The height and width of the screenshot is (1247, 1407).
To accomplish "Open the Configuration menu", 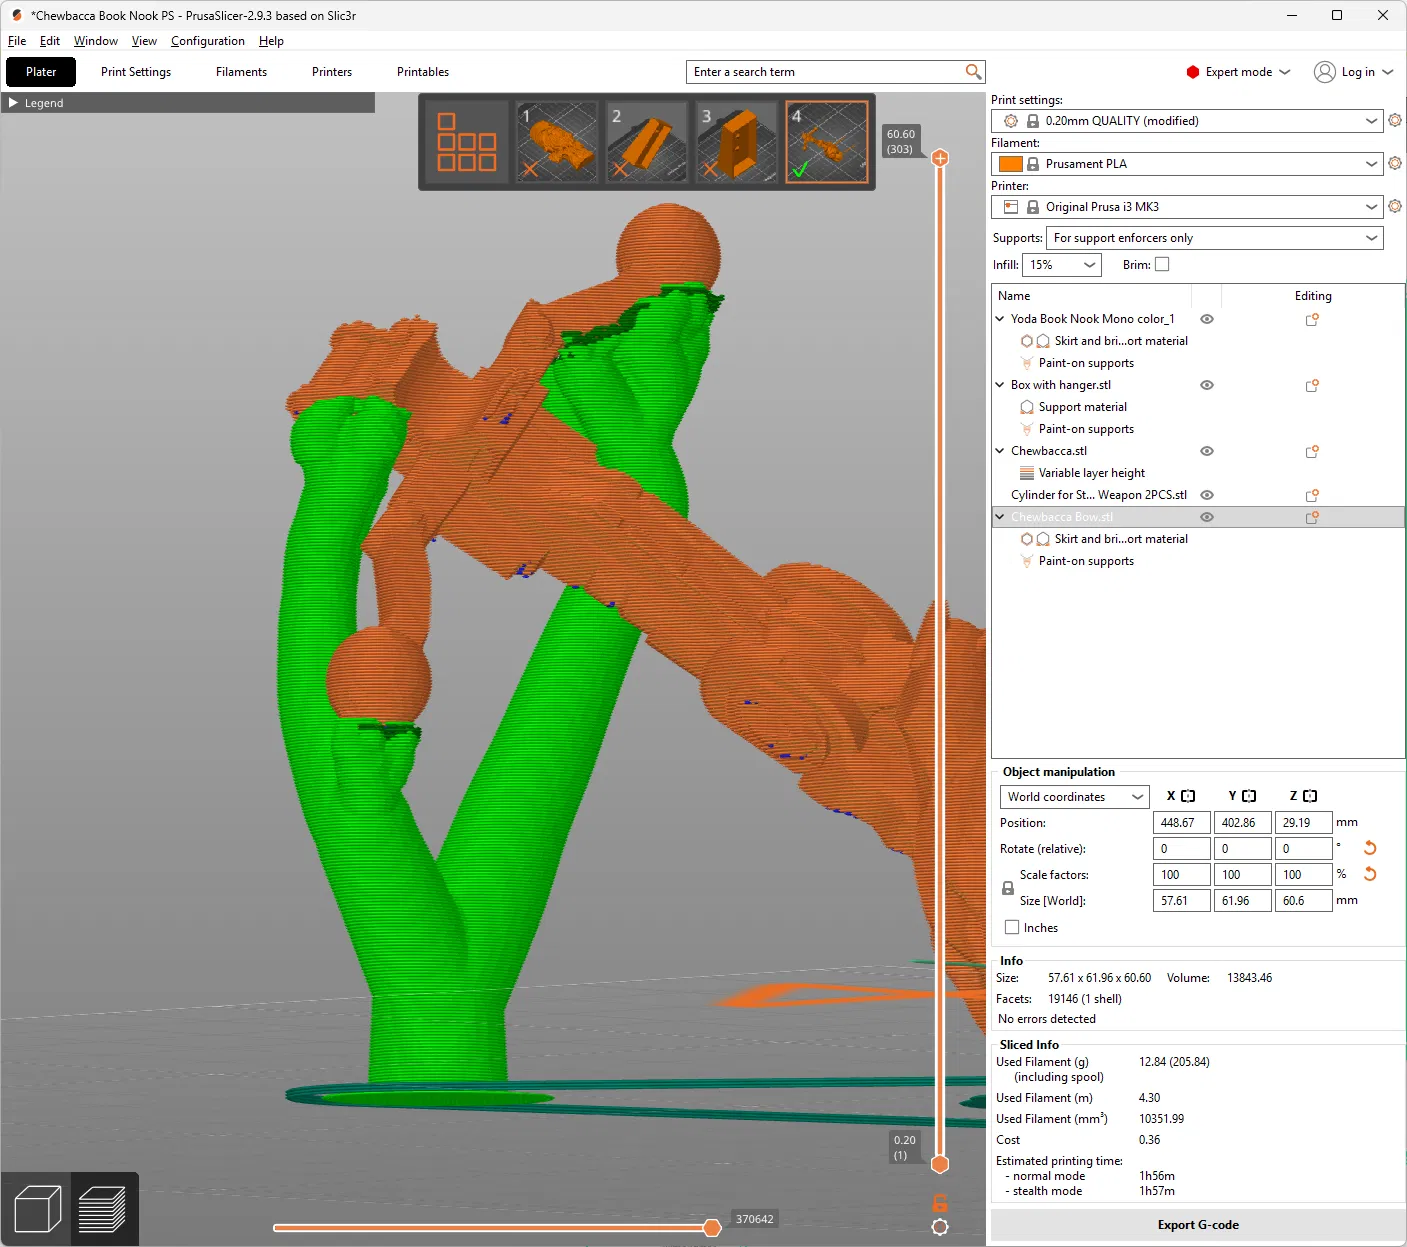I will [208, 41].
